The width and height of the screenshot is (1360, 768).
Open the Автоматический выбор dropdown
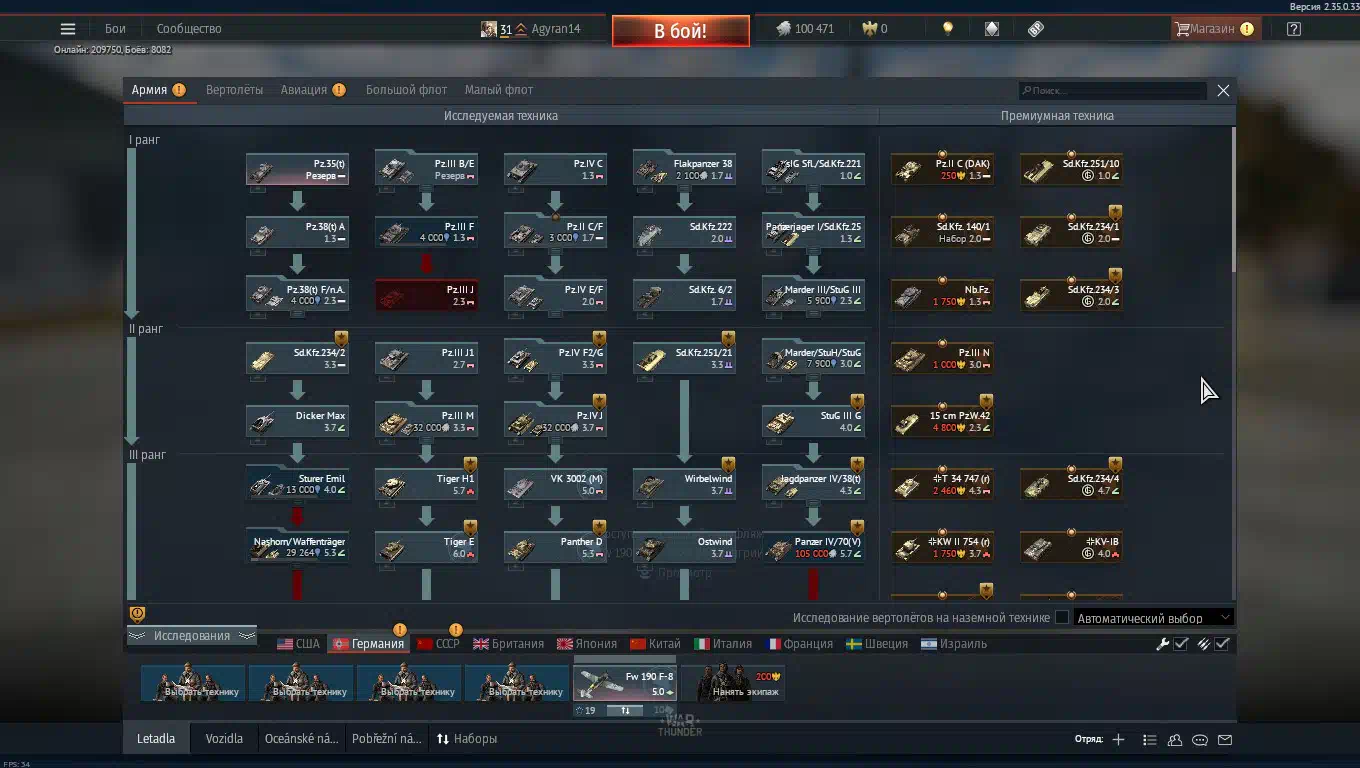pyautogui.click(x=1153, y=618)
